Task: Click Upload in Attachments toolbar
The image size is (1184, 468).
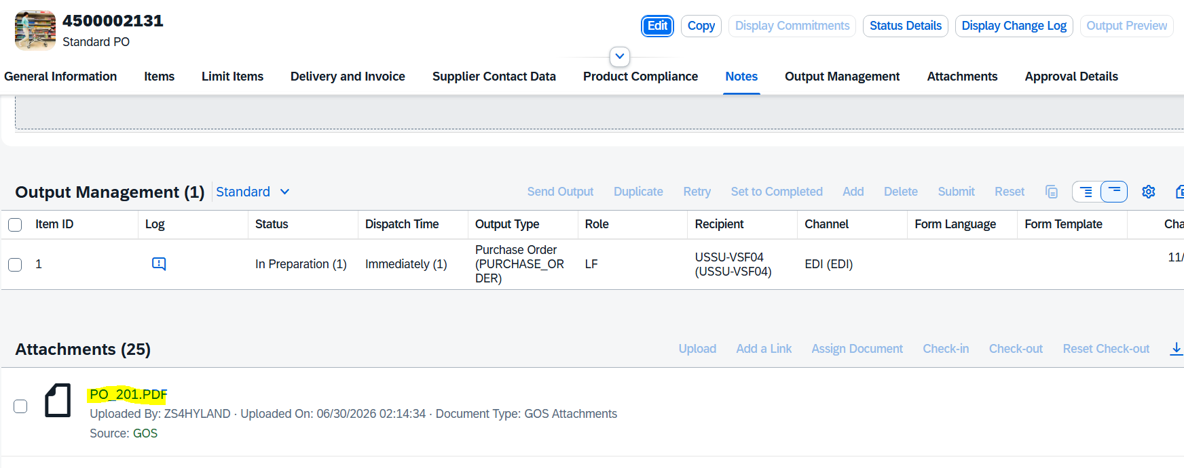Action: pyautogui.click(x=697, y=349)
